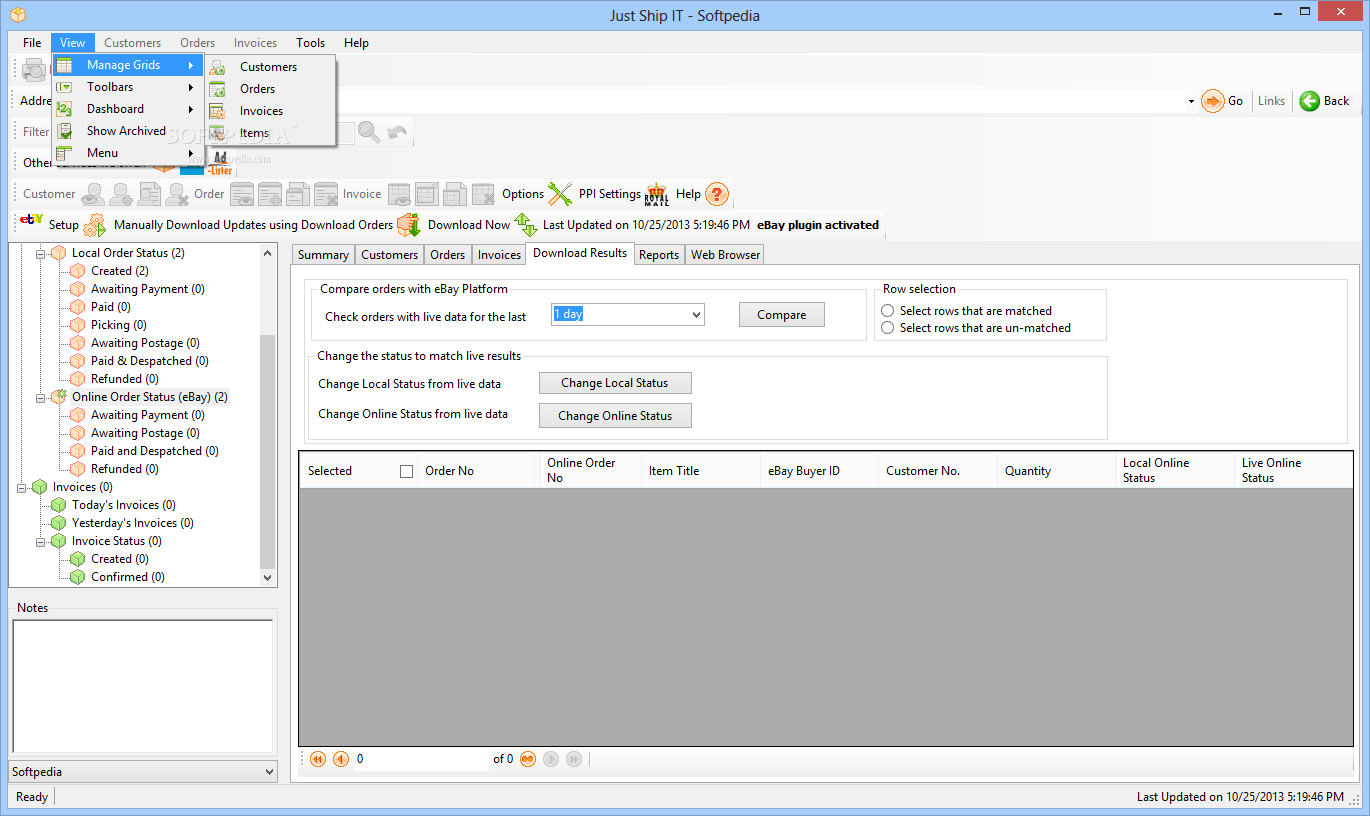Expand the Toolbars submenu in View menu
Screen dimensions: 1370x816
pos(128,87)
